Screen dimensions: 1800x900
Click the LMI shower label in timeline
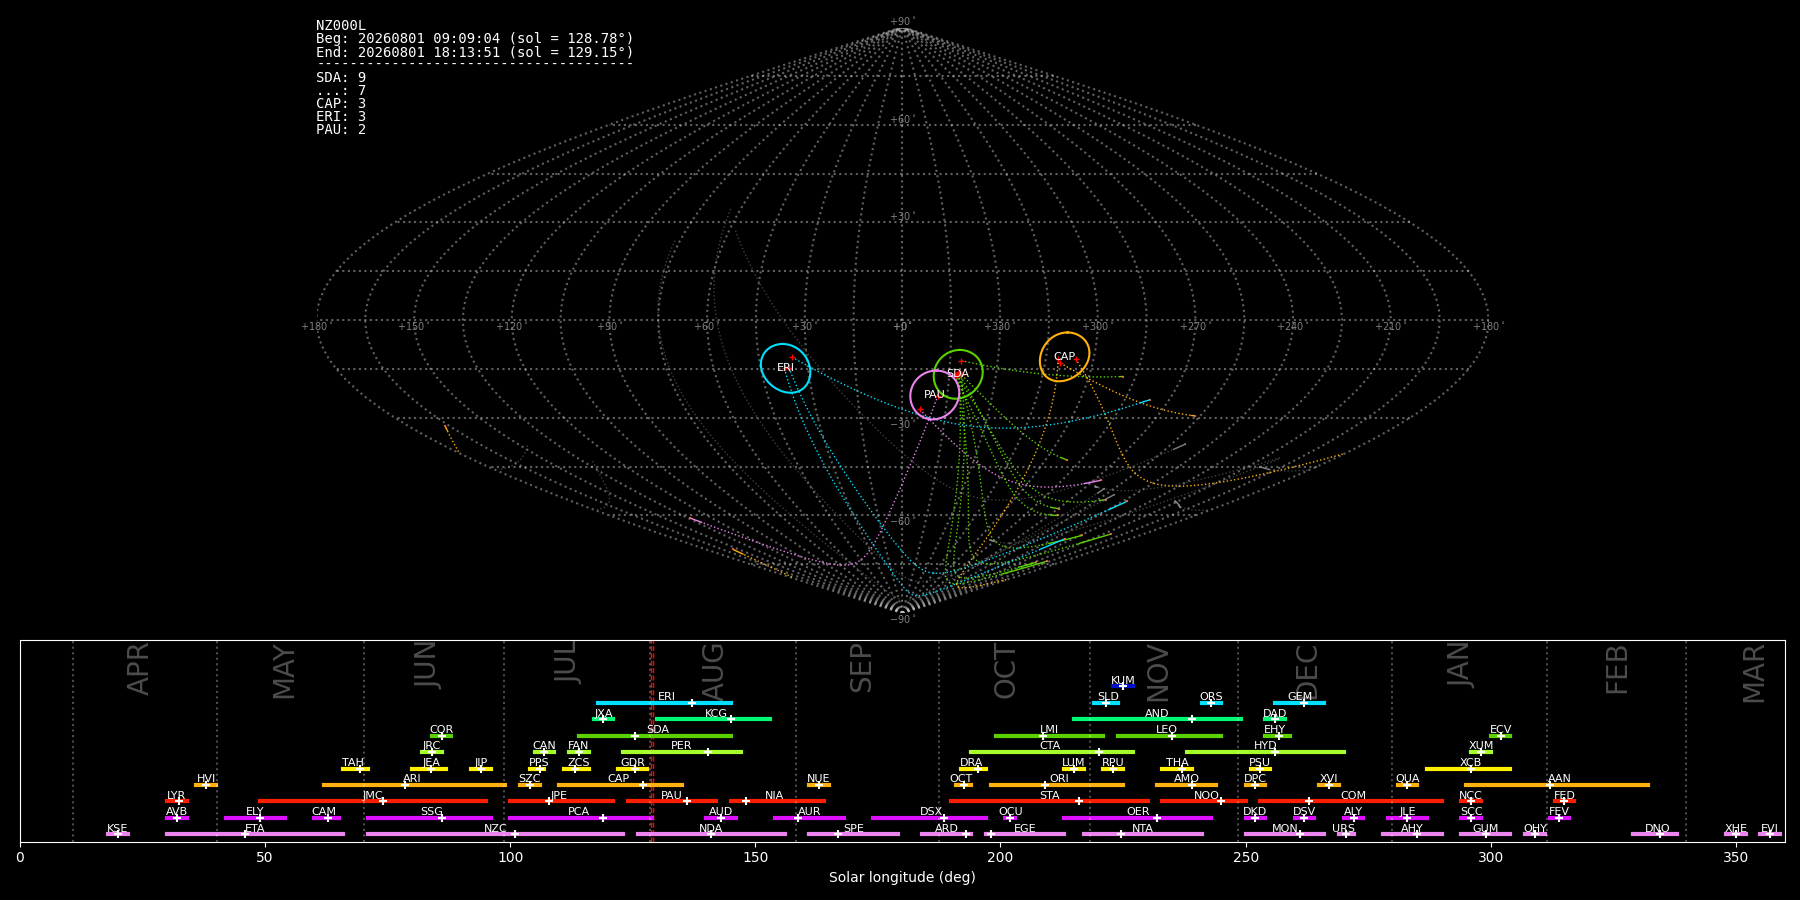pos(1049,730)
